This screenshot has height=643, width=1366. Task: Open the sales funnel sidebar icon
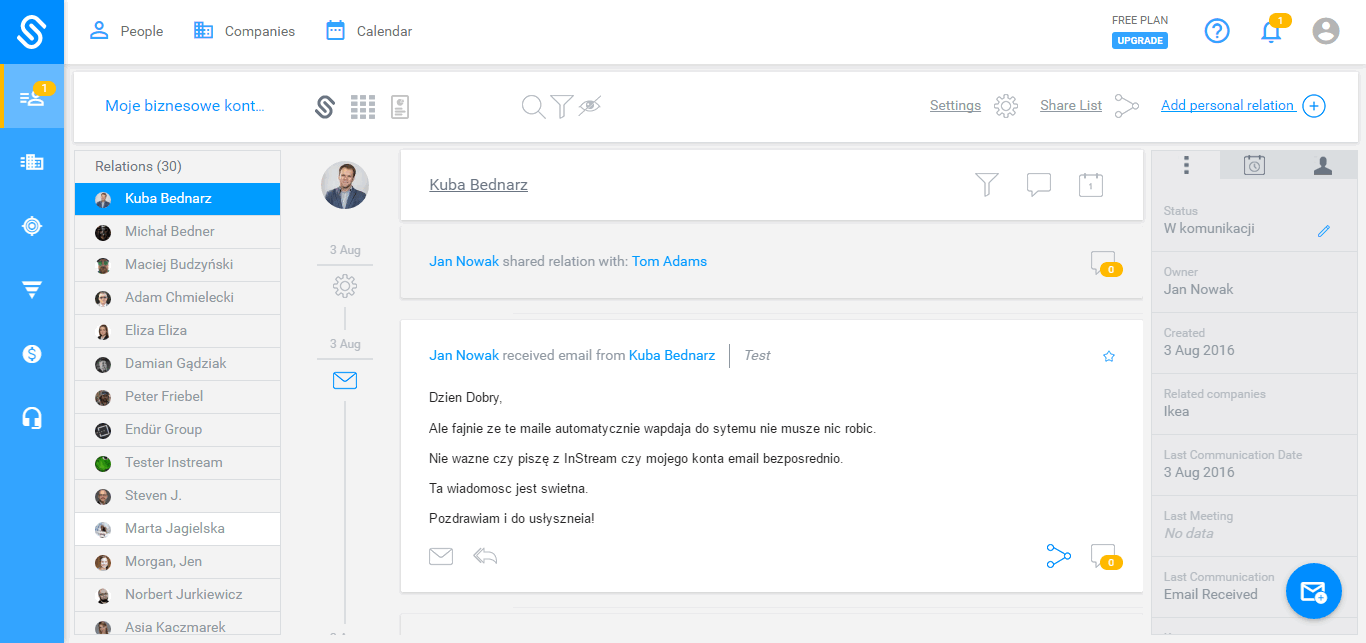coord(32,290)
